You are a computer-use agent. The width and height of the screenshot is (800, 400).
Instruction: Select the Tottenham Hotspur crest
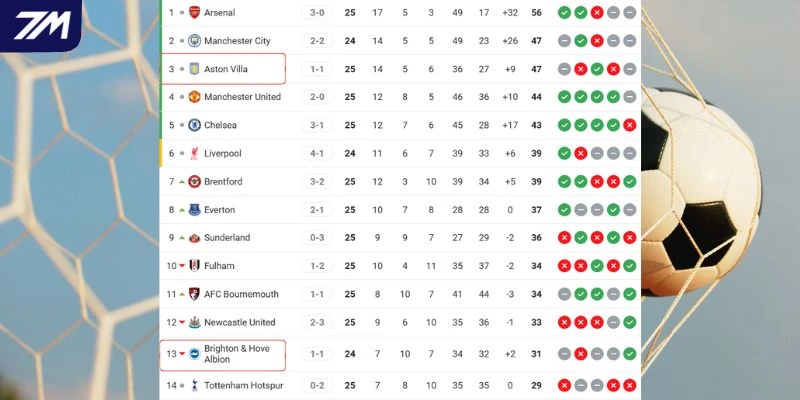pos(194,385)
